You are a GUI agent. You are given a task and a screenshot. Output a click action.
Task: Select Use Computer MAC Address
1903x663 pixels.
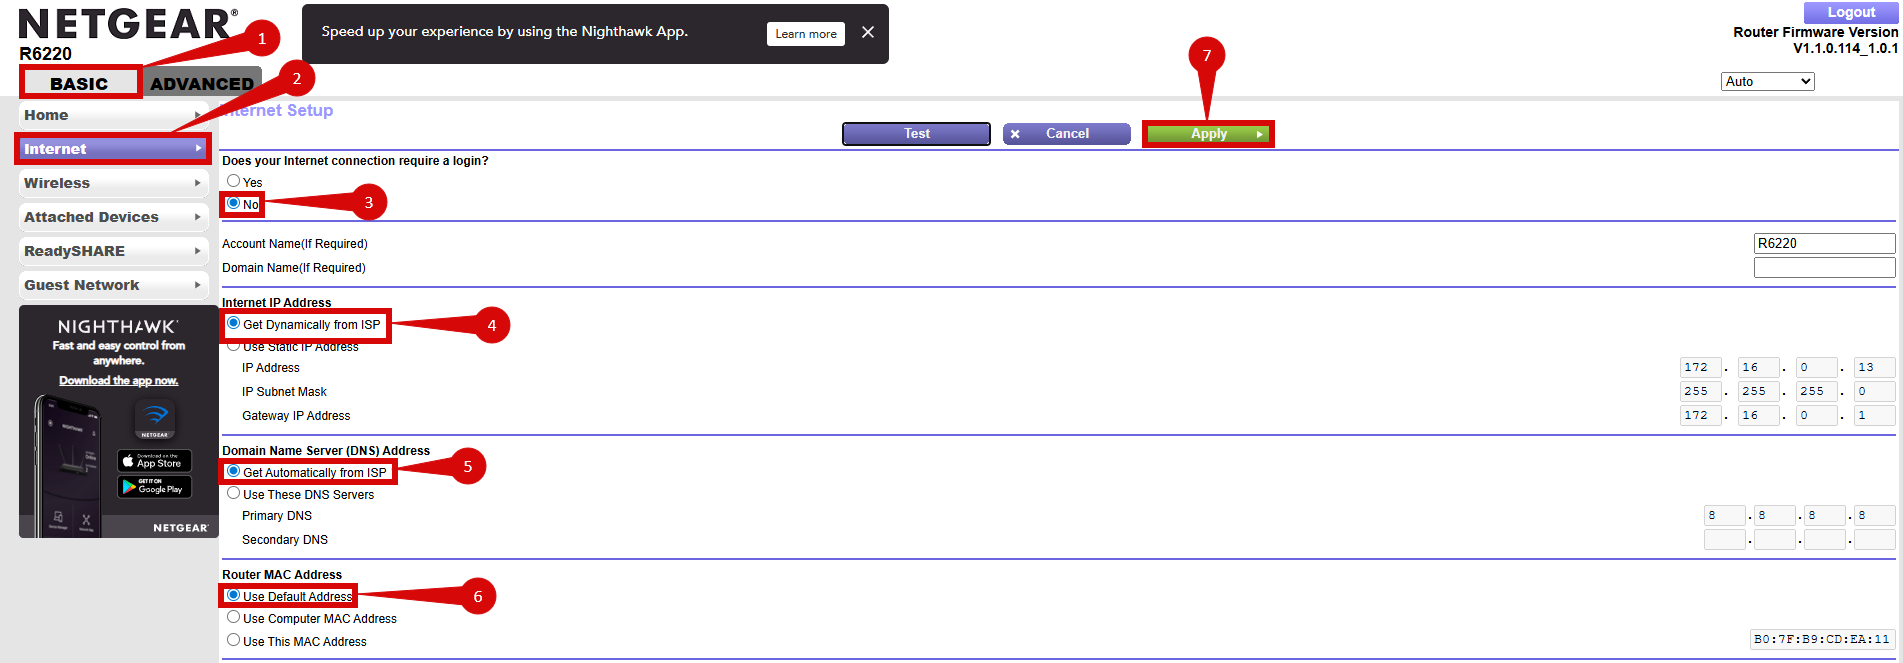(x=233, y=617)
